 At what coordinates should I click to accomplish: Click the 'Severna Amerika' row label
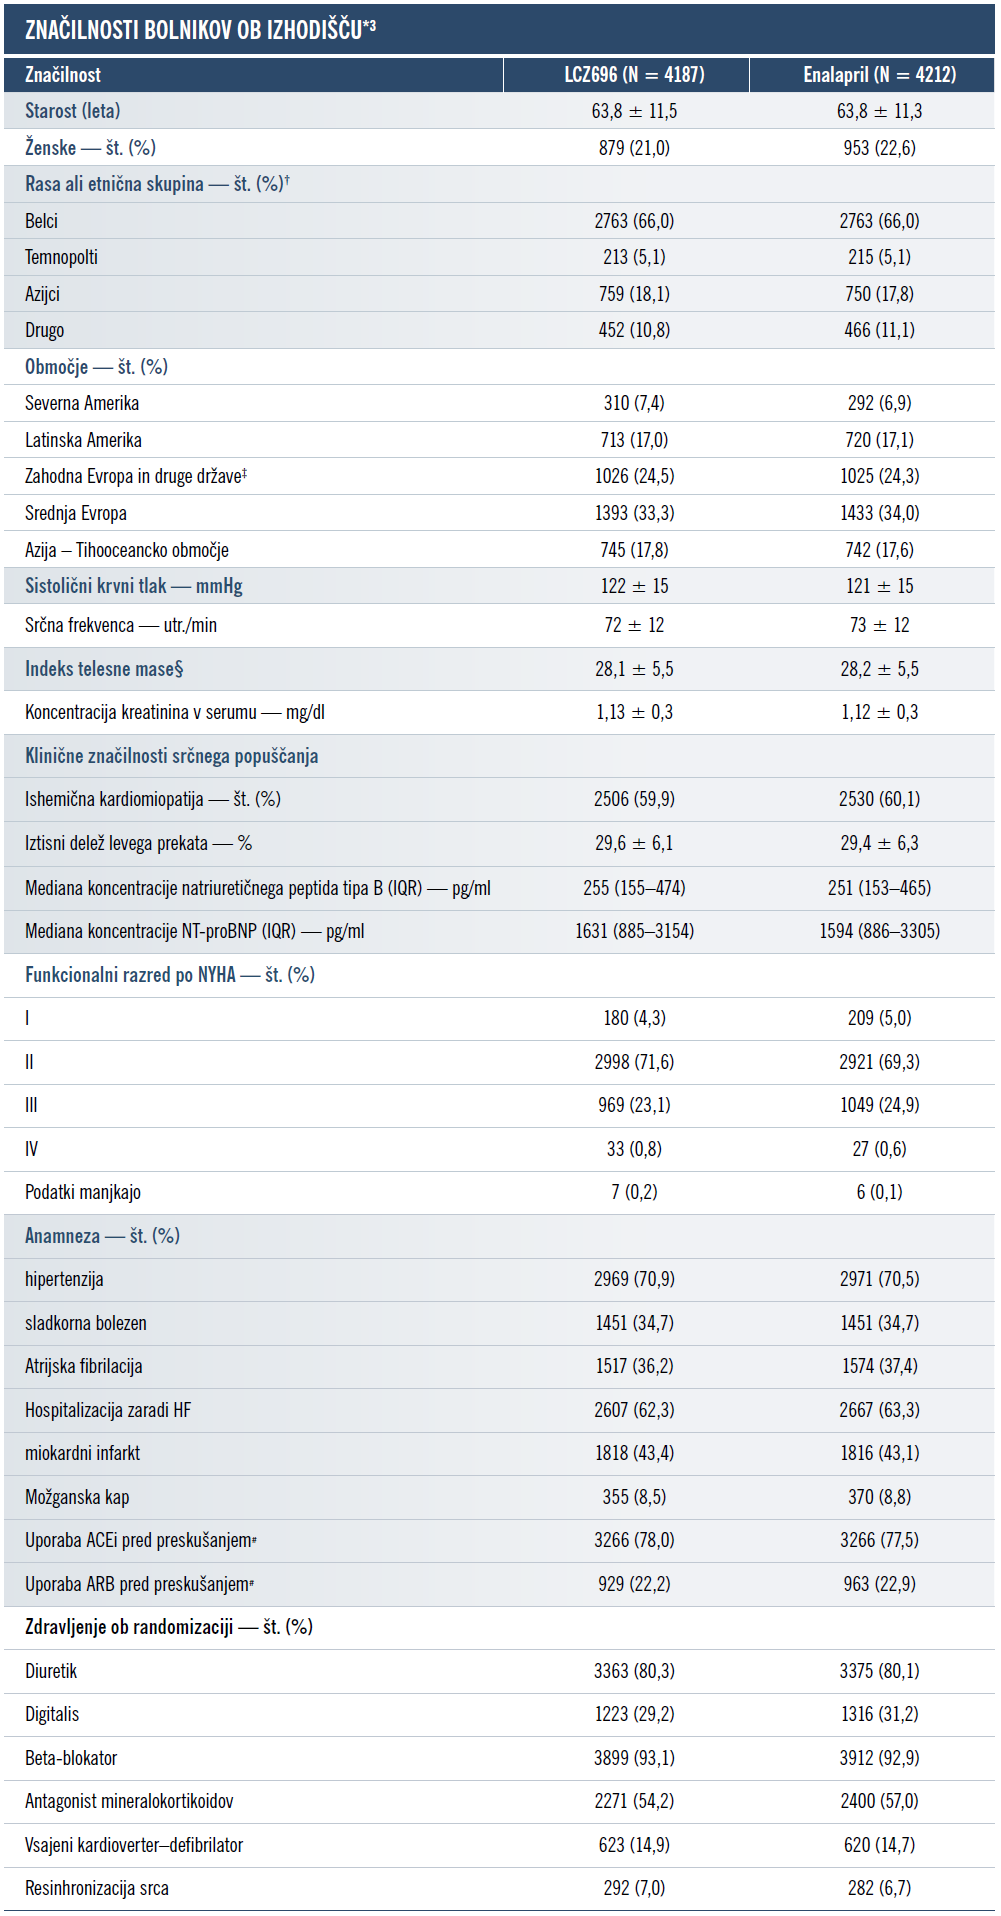(82, 403)
